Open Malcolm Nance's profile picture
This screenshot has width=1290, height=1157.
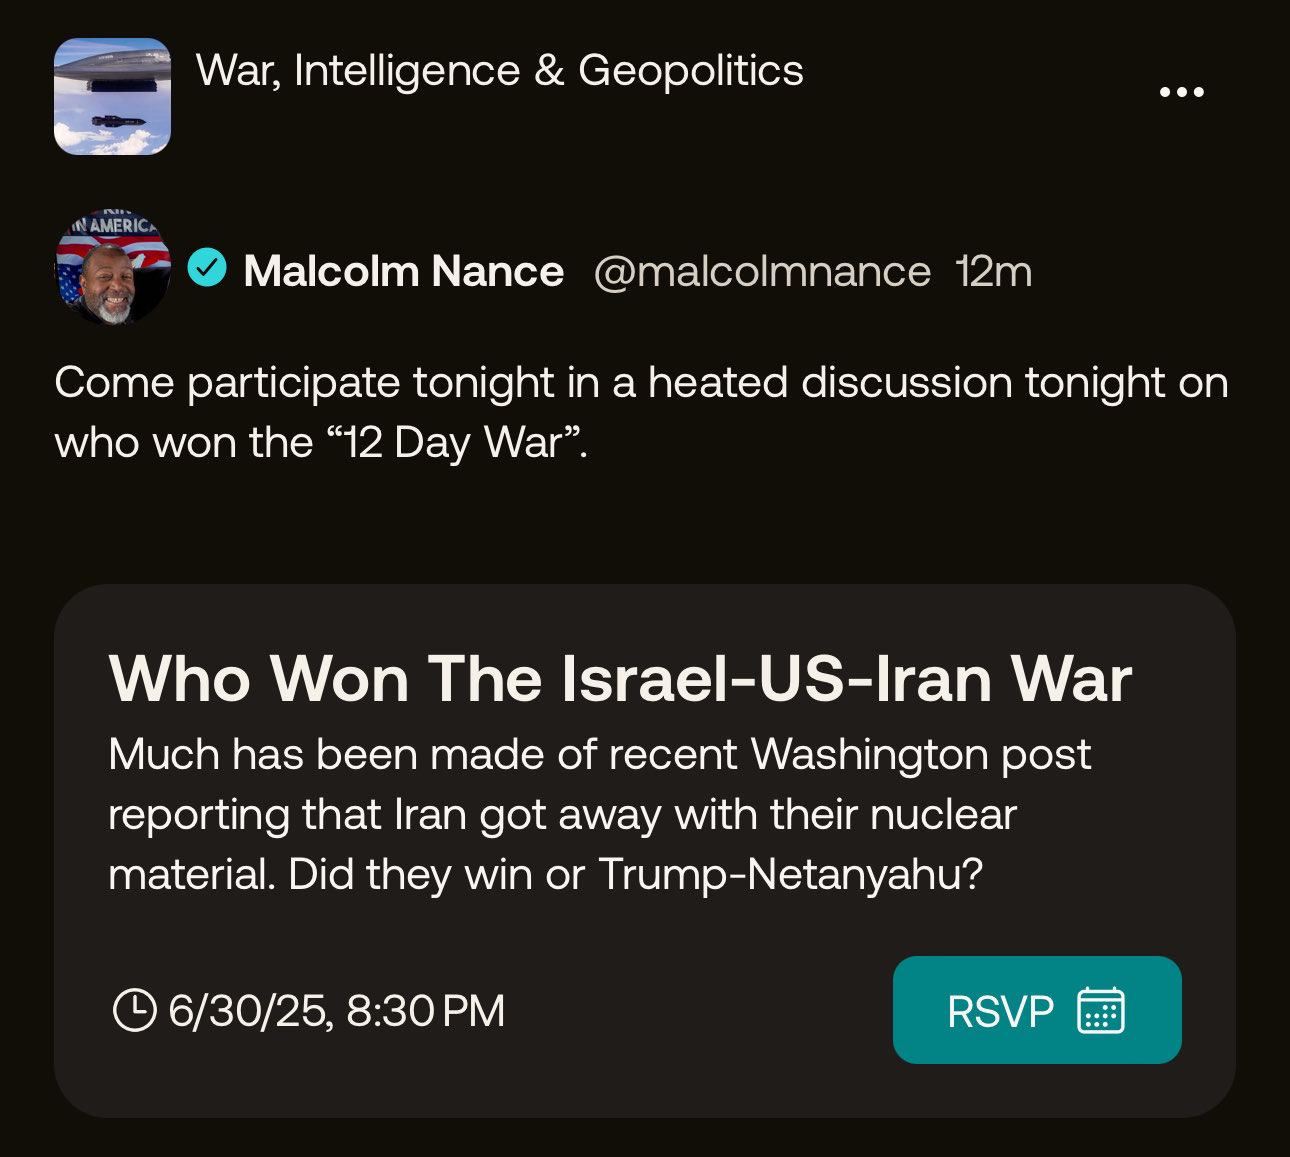tap(112, 268)
